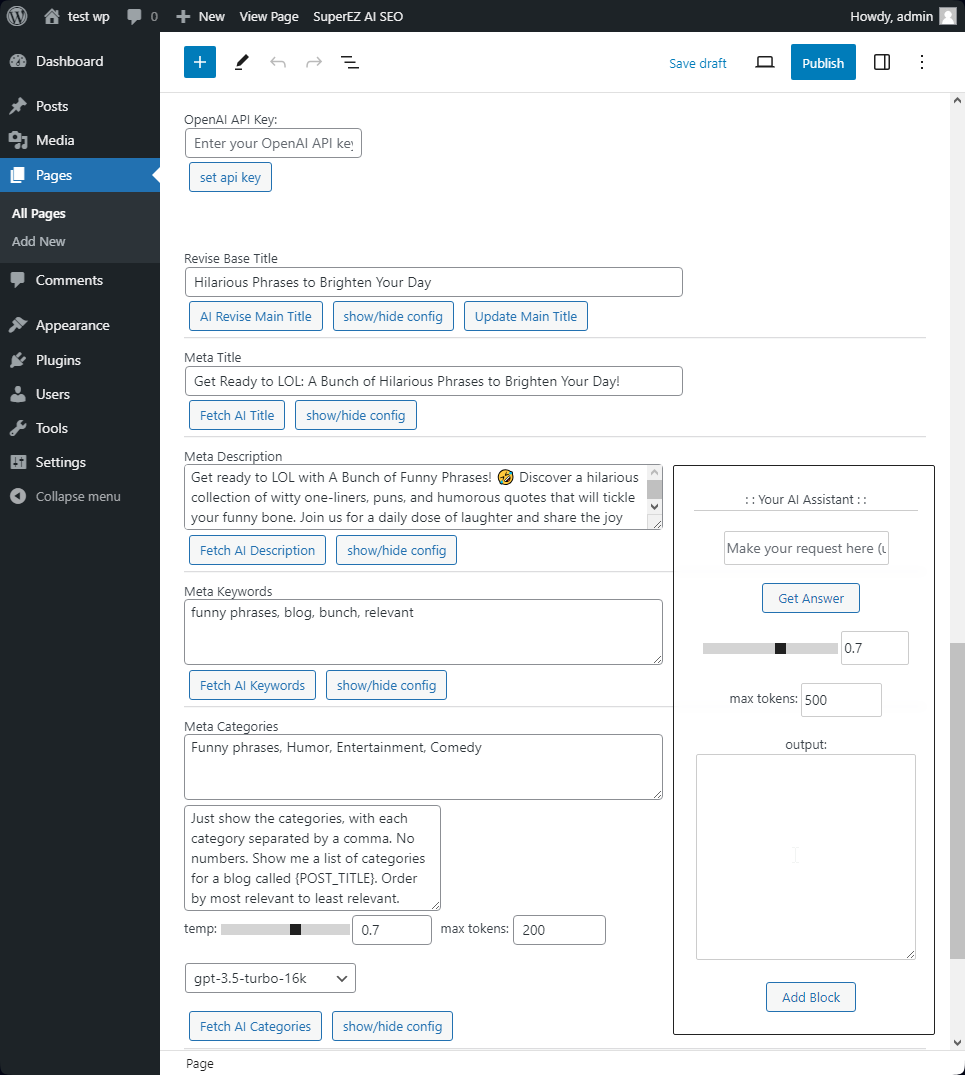This screenshot has width=965, height=1075.
Task: Click the Publish button
Action: [x=823, y=62]
